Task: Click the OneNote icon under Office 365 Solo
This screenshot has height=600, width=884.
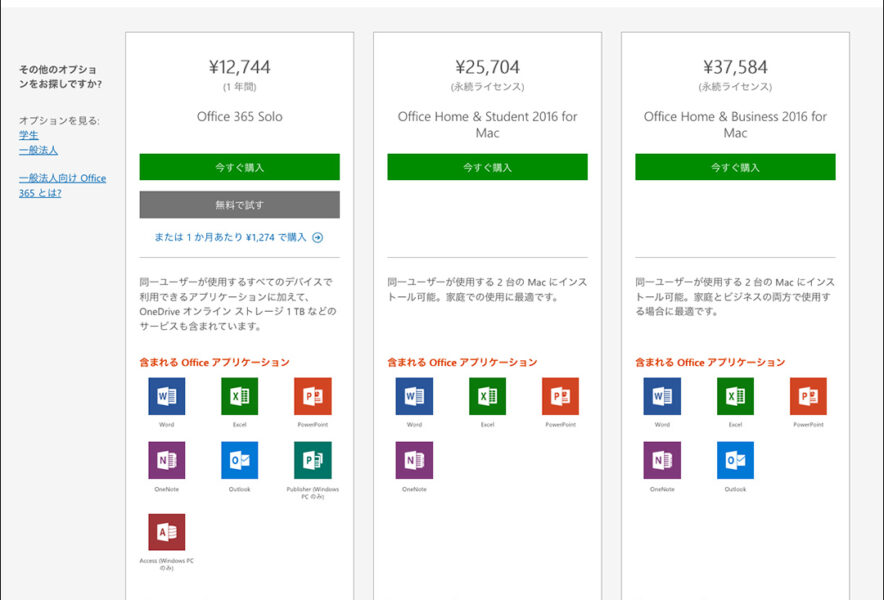Action: [166, 460]
